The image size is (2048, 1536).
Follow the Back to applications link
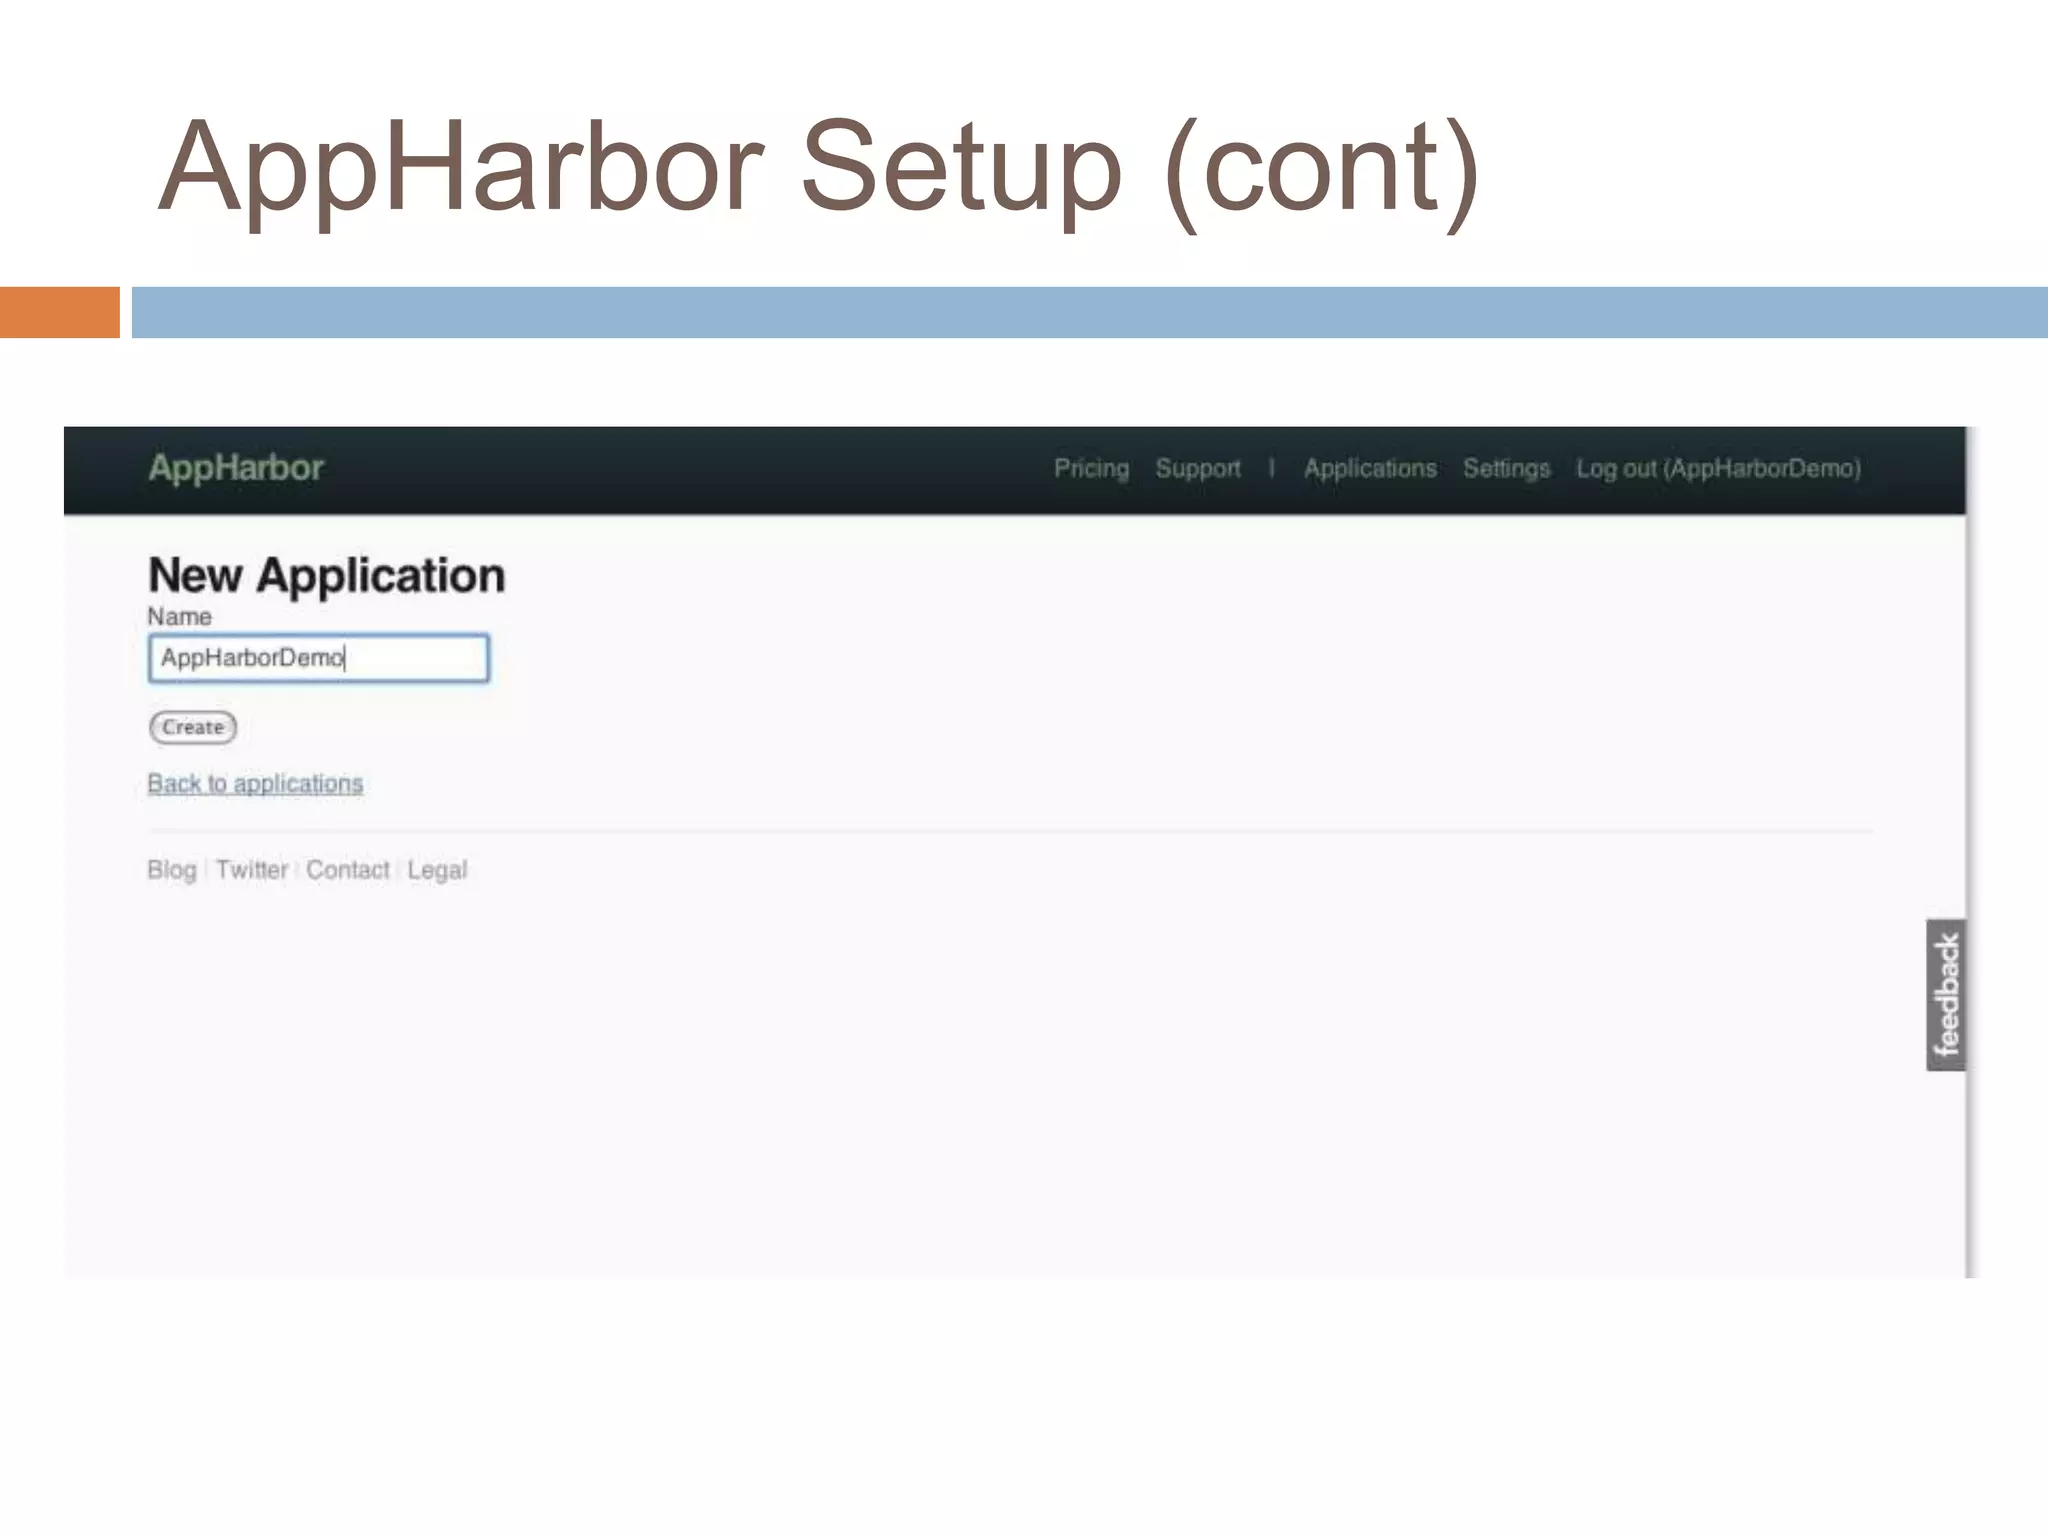coord(255,783)
